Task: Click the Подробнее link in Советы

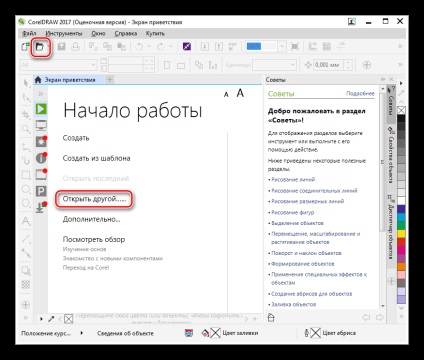Action: [360, 94]
